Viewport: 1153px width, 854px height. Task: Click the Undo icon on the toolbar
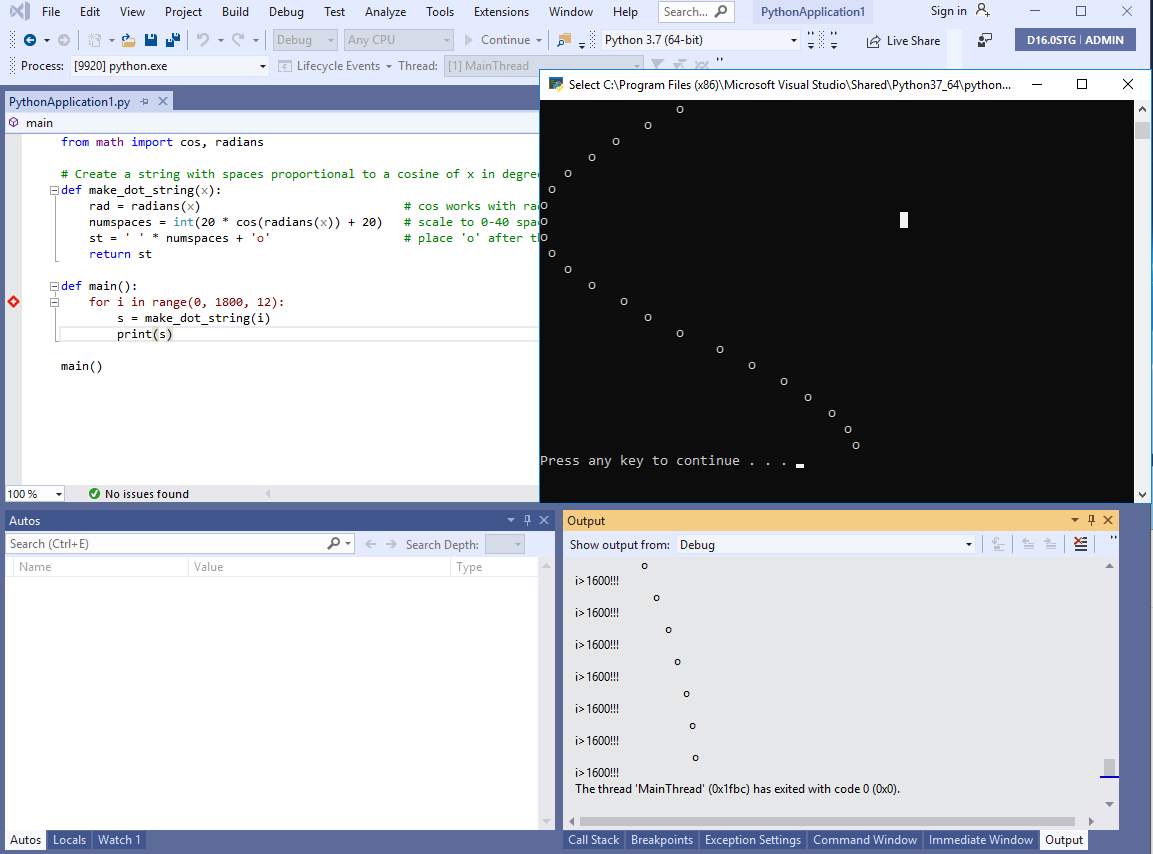pyautogui.click(x=203, y=40)
